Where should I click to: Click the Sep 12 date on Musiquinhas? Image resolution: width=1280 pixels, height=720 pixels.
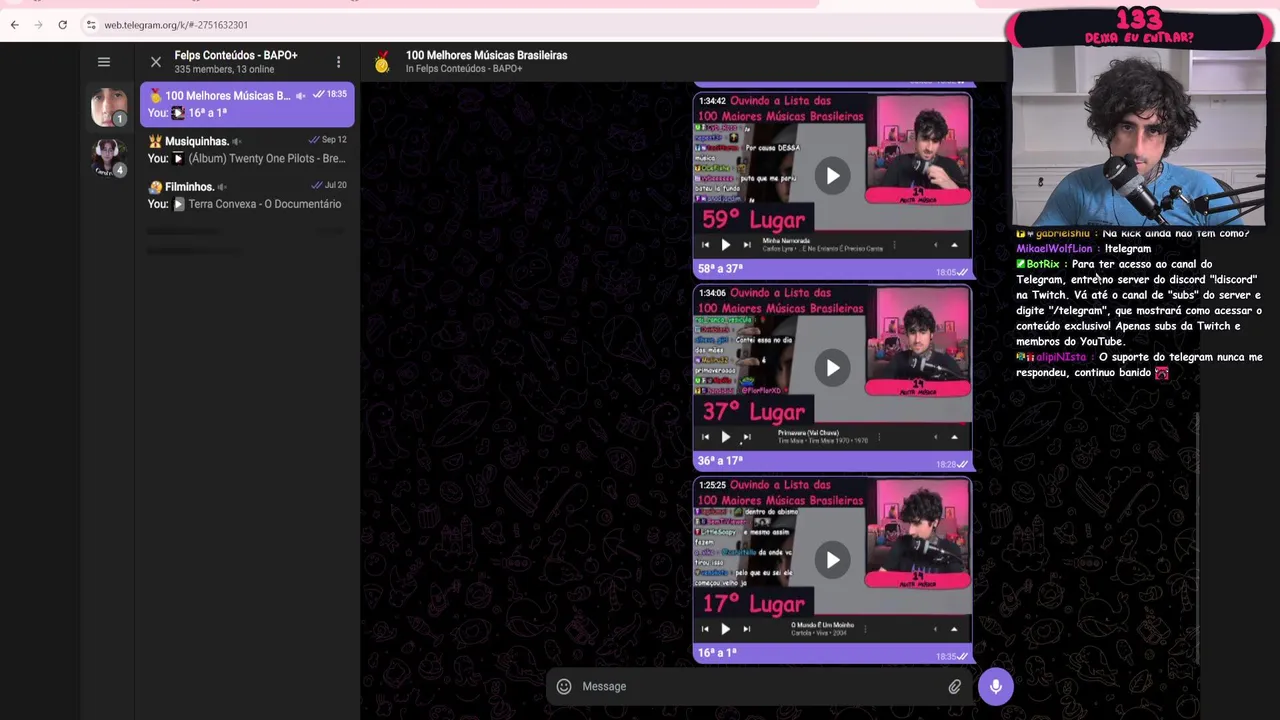coord(334,140)
